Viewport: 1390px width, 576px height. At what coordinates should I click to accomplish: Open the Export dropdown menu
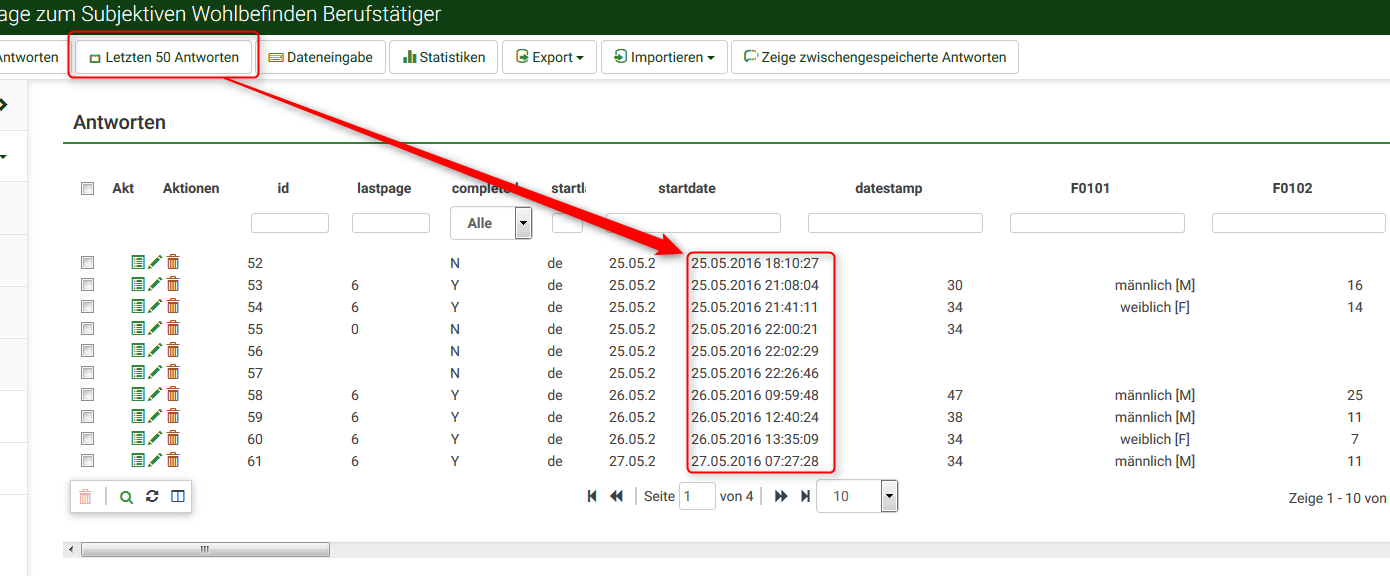point(549,57)
